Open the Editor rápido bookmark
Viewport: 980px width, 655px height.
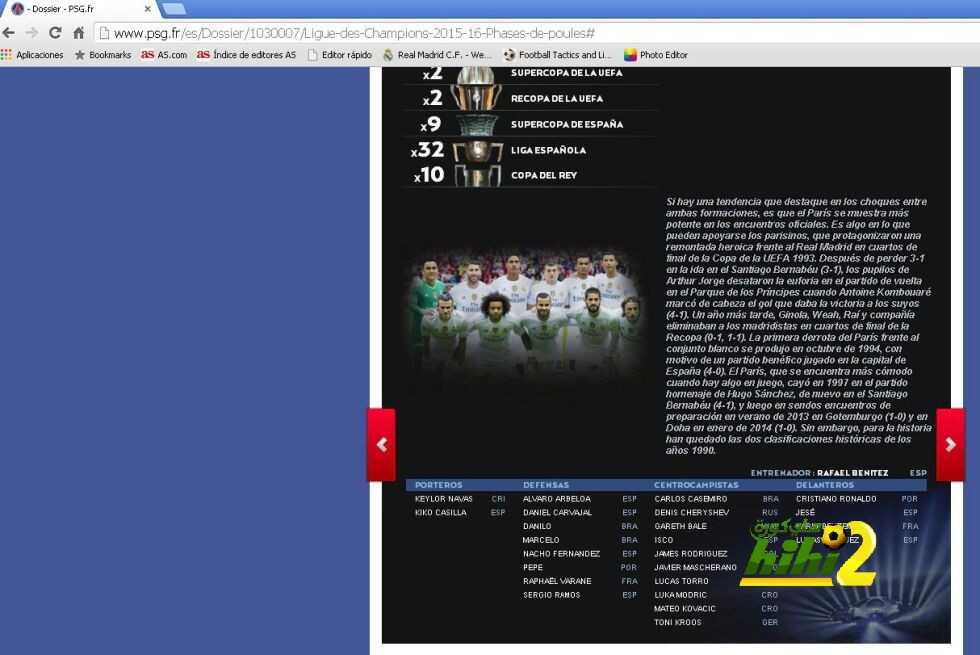[340, 55]
